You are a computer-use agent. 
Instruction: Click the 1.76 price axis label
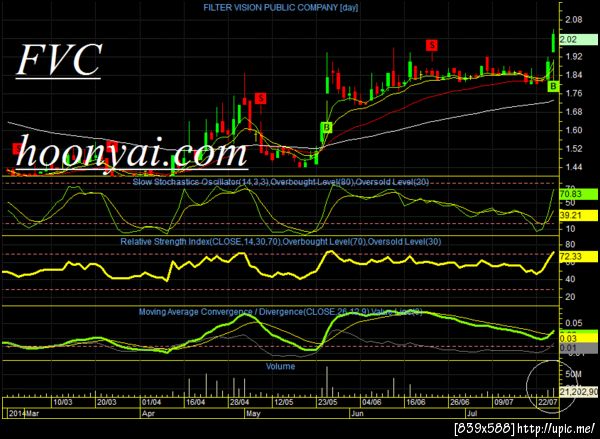[x=574, y=93]
